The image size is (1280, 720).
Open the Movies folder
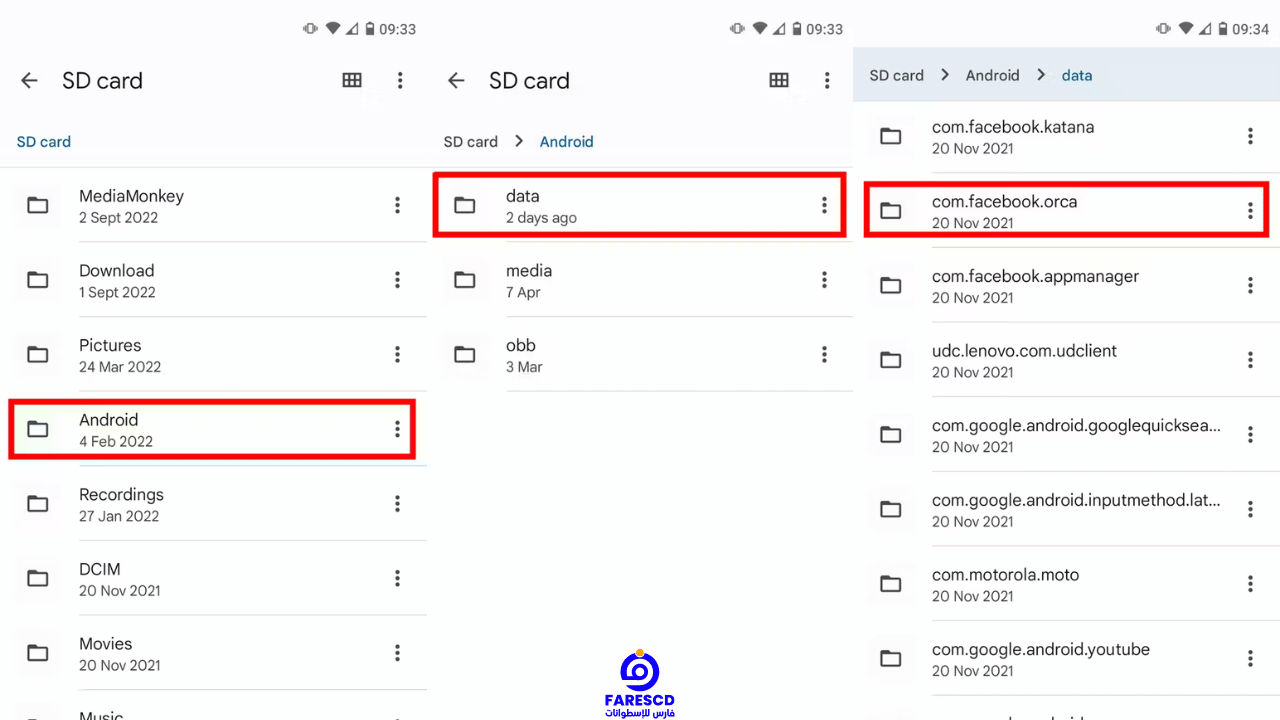click(x=213, y=653)
